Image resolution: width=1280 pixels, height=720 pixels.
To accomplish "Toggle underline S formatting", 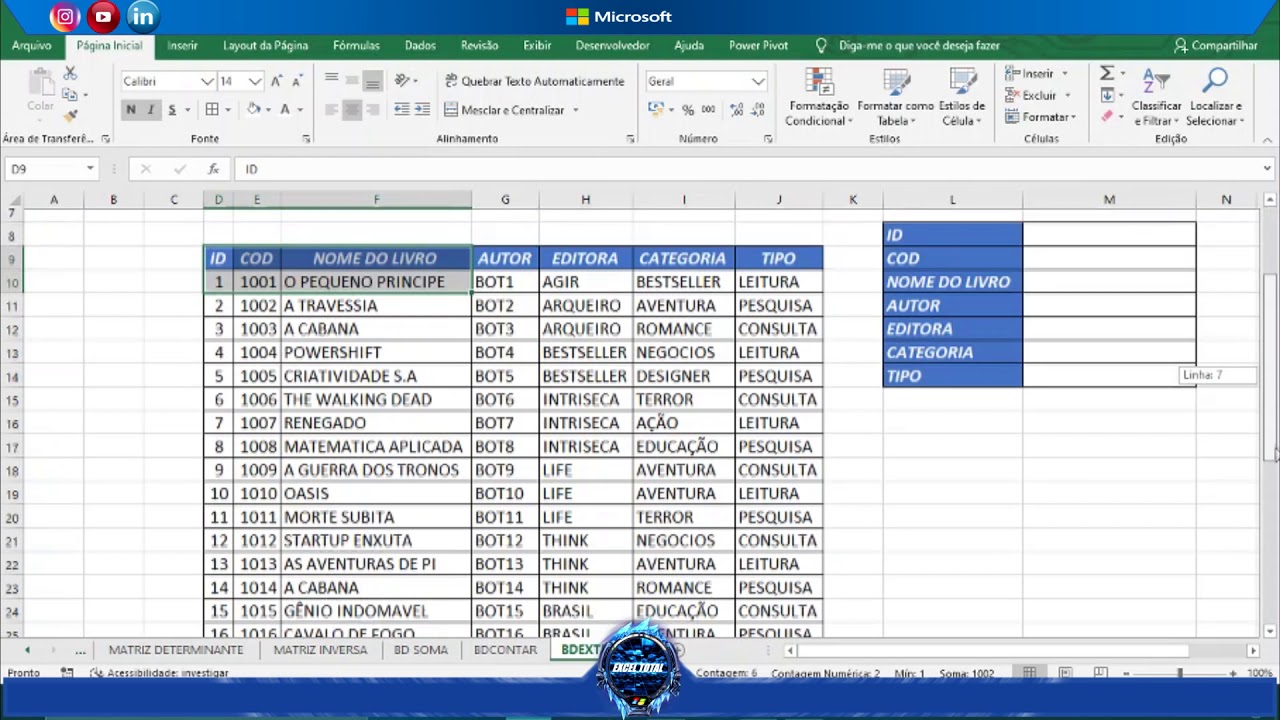I will coord(172,110).
